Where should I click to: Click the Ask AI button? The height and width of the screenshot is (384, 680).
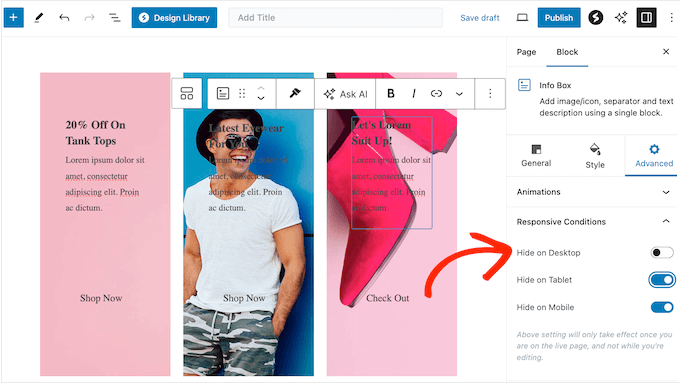345,94
